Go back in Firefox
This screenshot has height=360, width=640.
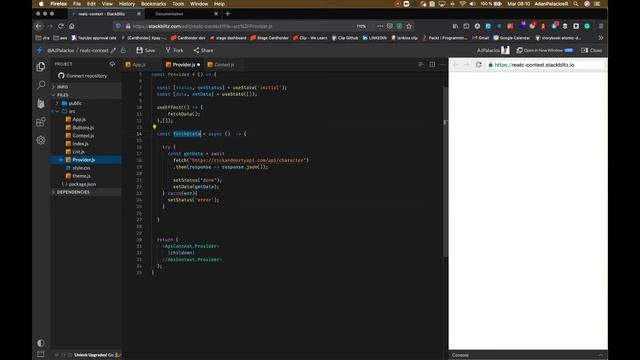pyautogui.click(x=39, y=26)
